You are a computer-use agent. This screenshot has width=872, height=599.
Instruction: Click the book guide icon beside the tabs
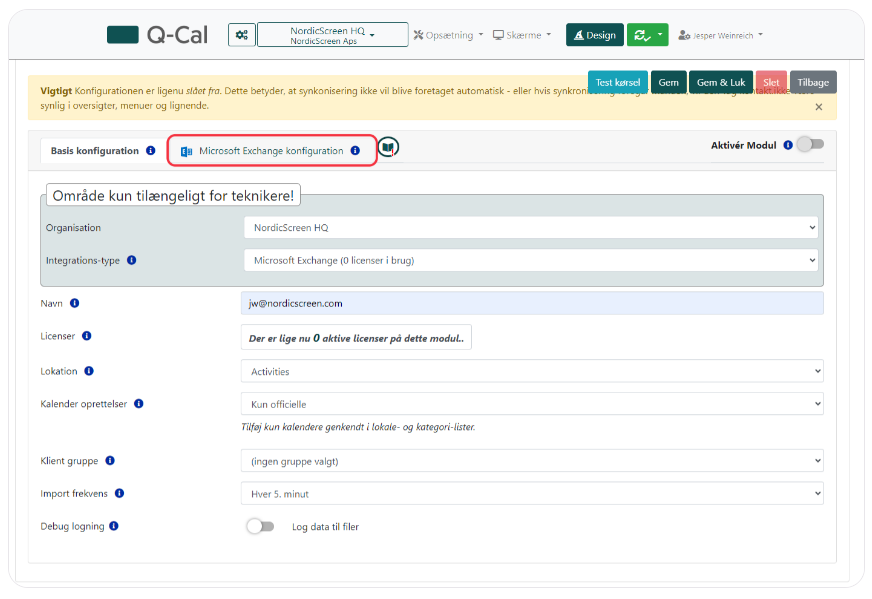point(388,147)
